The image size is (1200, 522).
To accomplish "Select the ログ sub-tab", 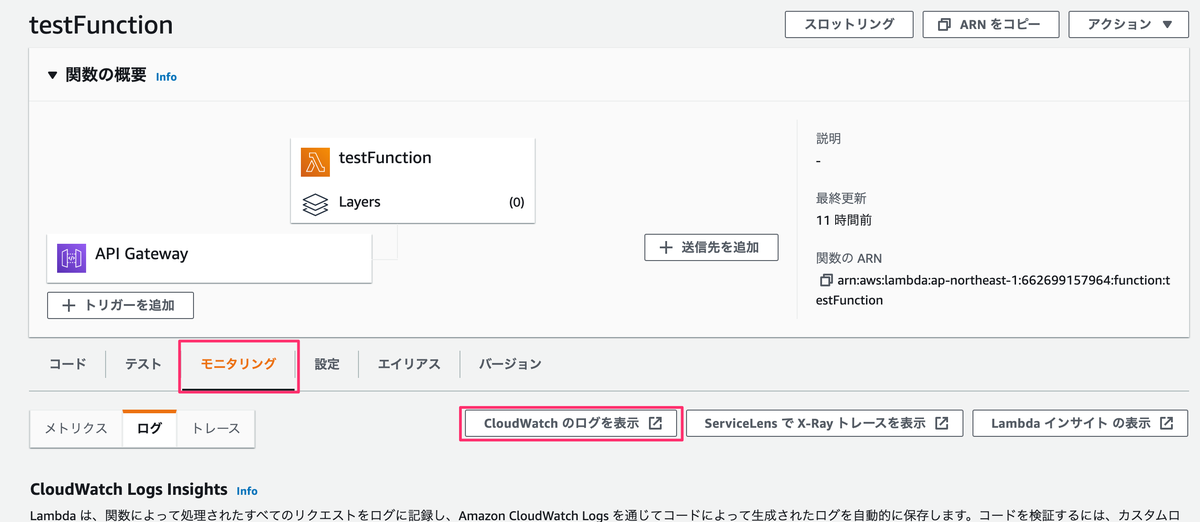I will point(149,428).
